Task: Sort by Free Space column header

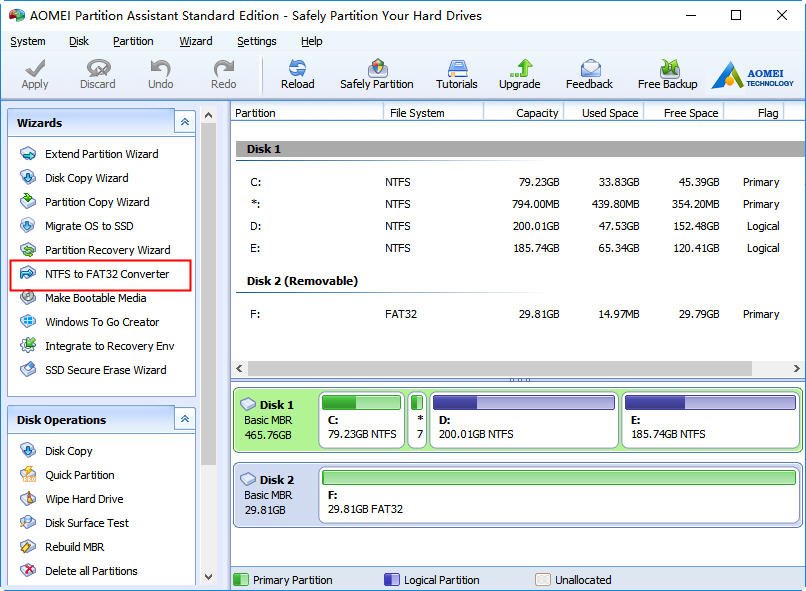Action: click(x=684, y=113)
